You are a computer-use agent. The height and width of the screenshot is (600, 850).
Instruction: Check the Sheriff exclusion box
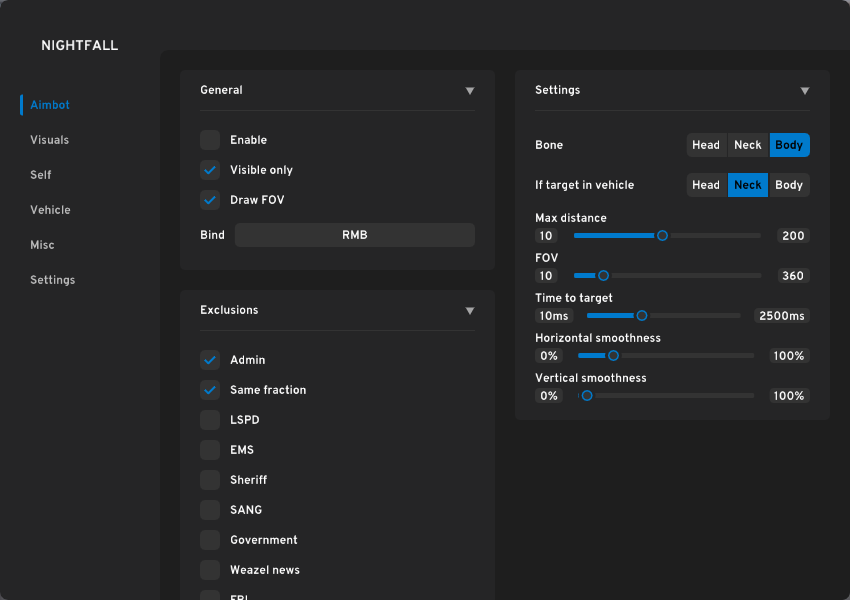click(x=210, y=480)
